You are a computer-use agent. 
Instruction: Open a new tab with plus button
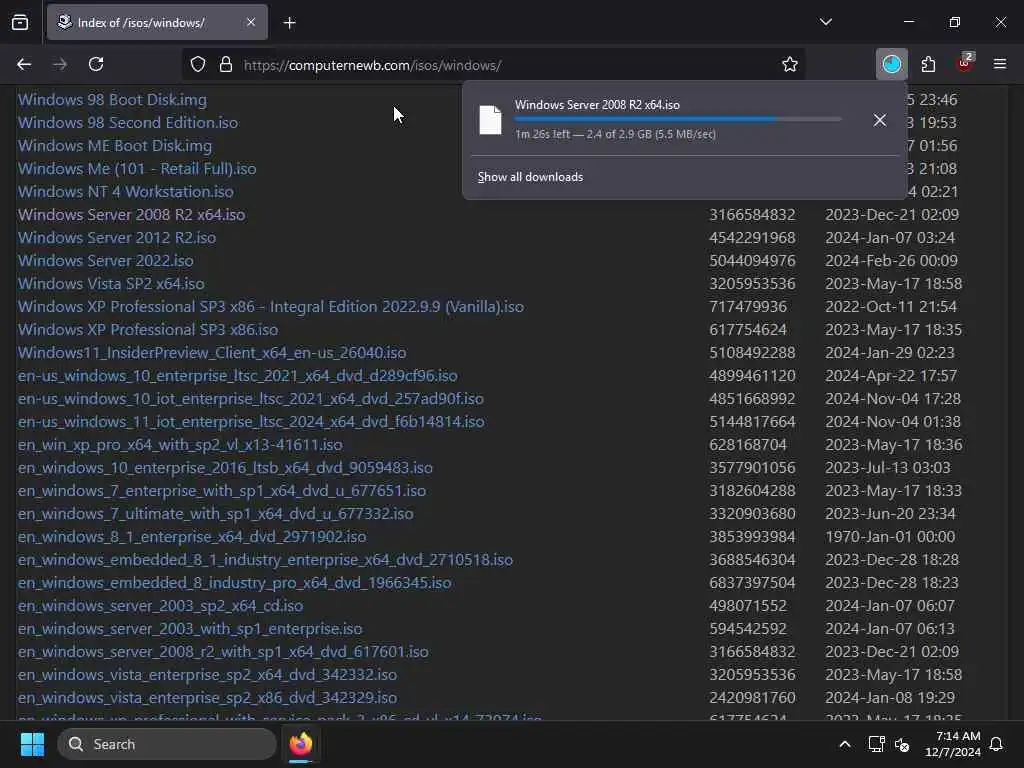[x=290, y=23]
